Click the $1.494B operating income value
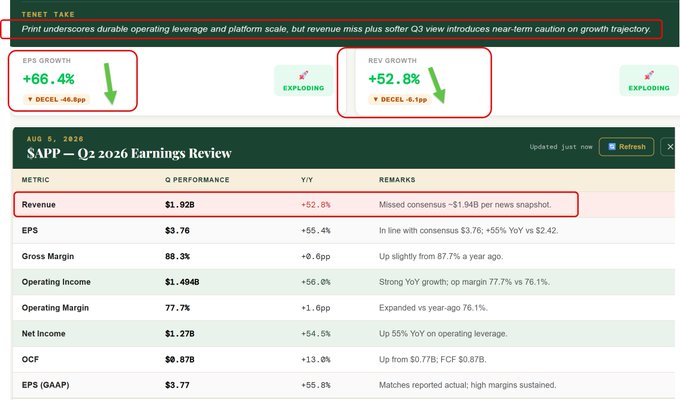Image resolution: width=680 pixels, height=400 pixels. (x=182, y=282)
